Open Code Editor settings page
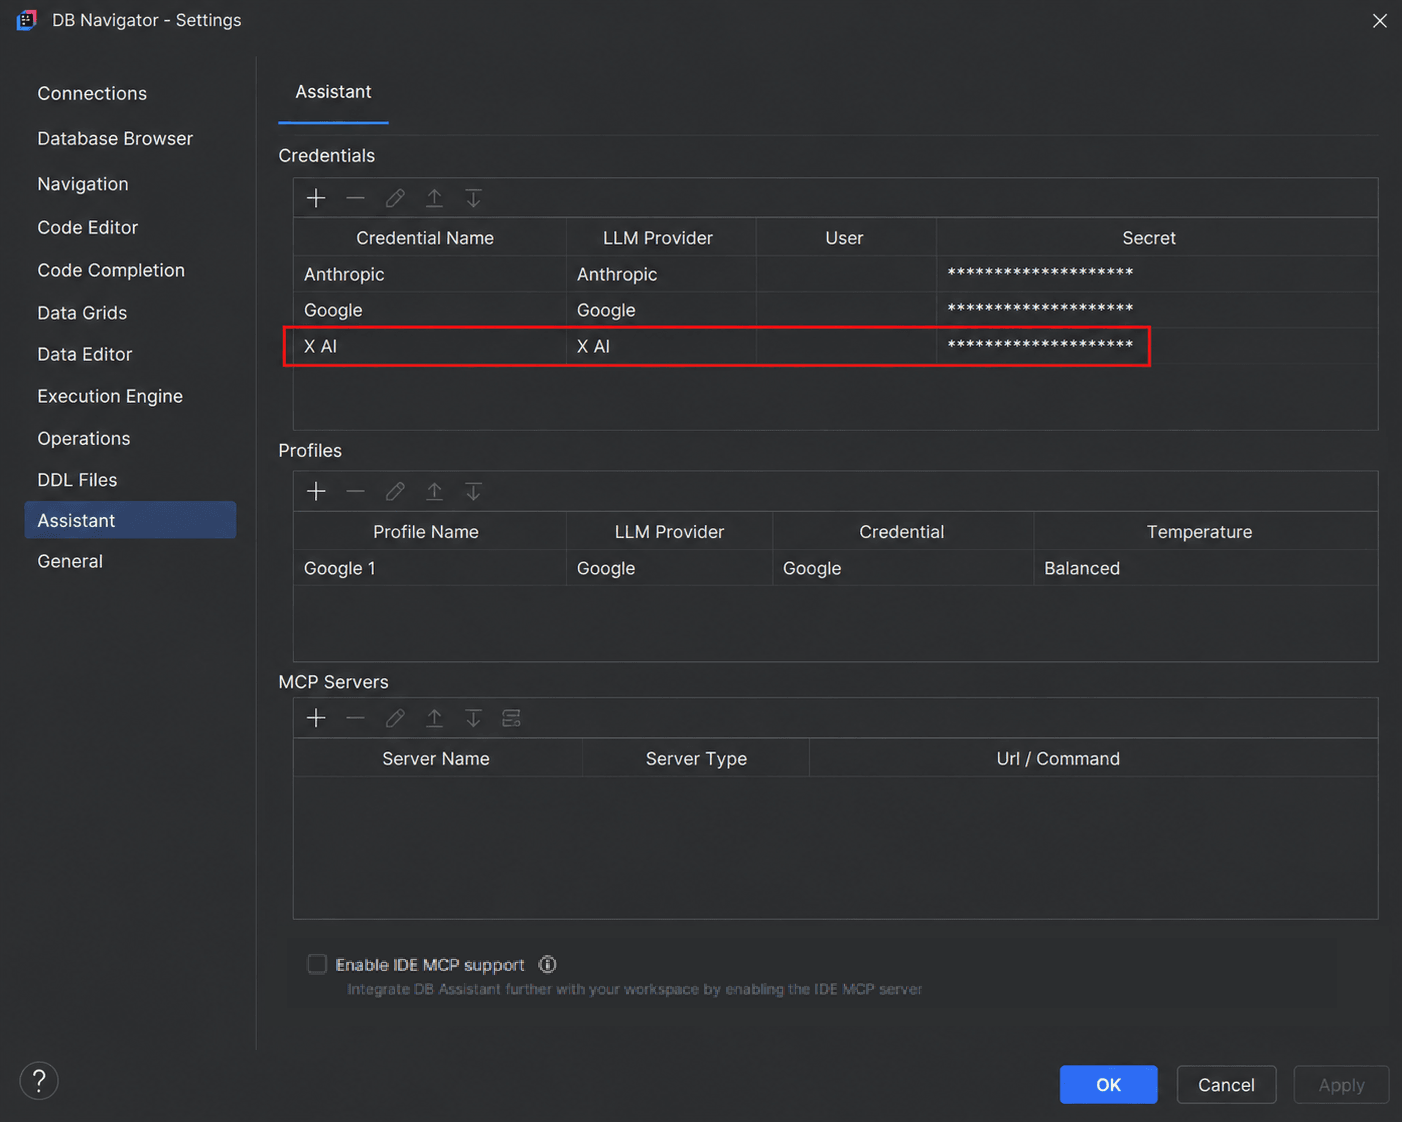The width and height of the screenshot is (1402, 1122). pos(88,227)
